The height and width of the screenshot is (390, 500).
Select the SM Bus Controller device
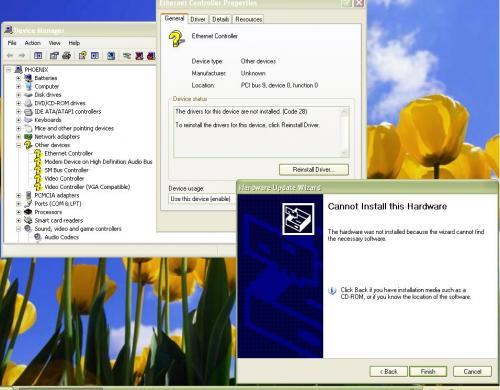tap(66, 170)
